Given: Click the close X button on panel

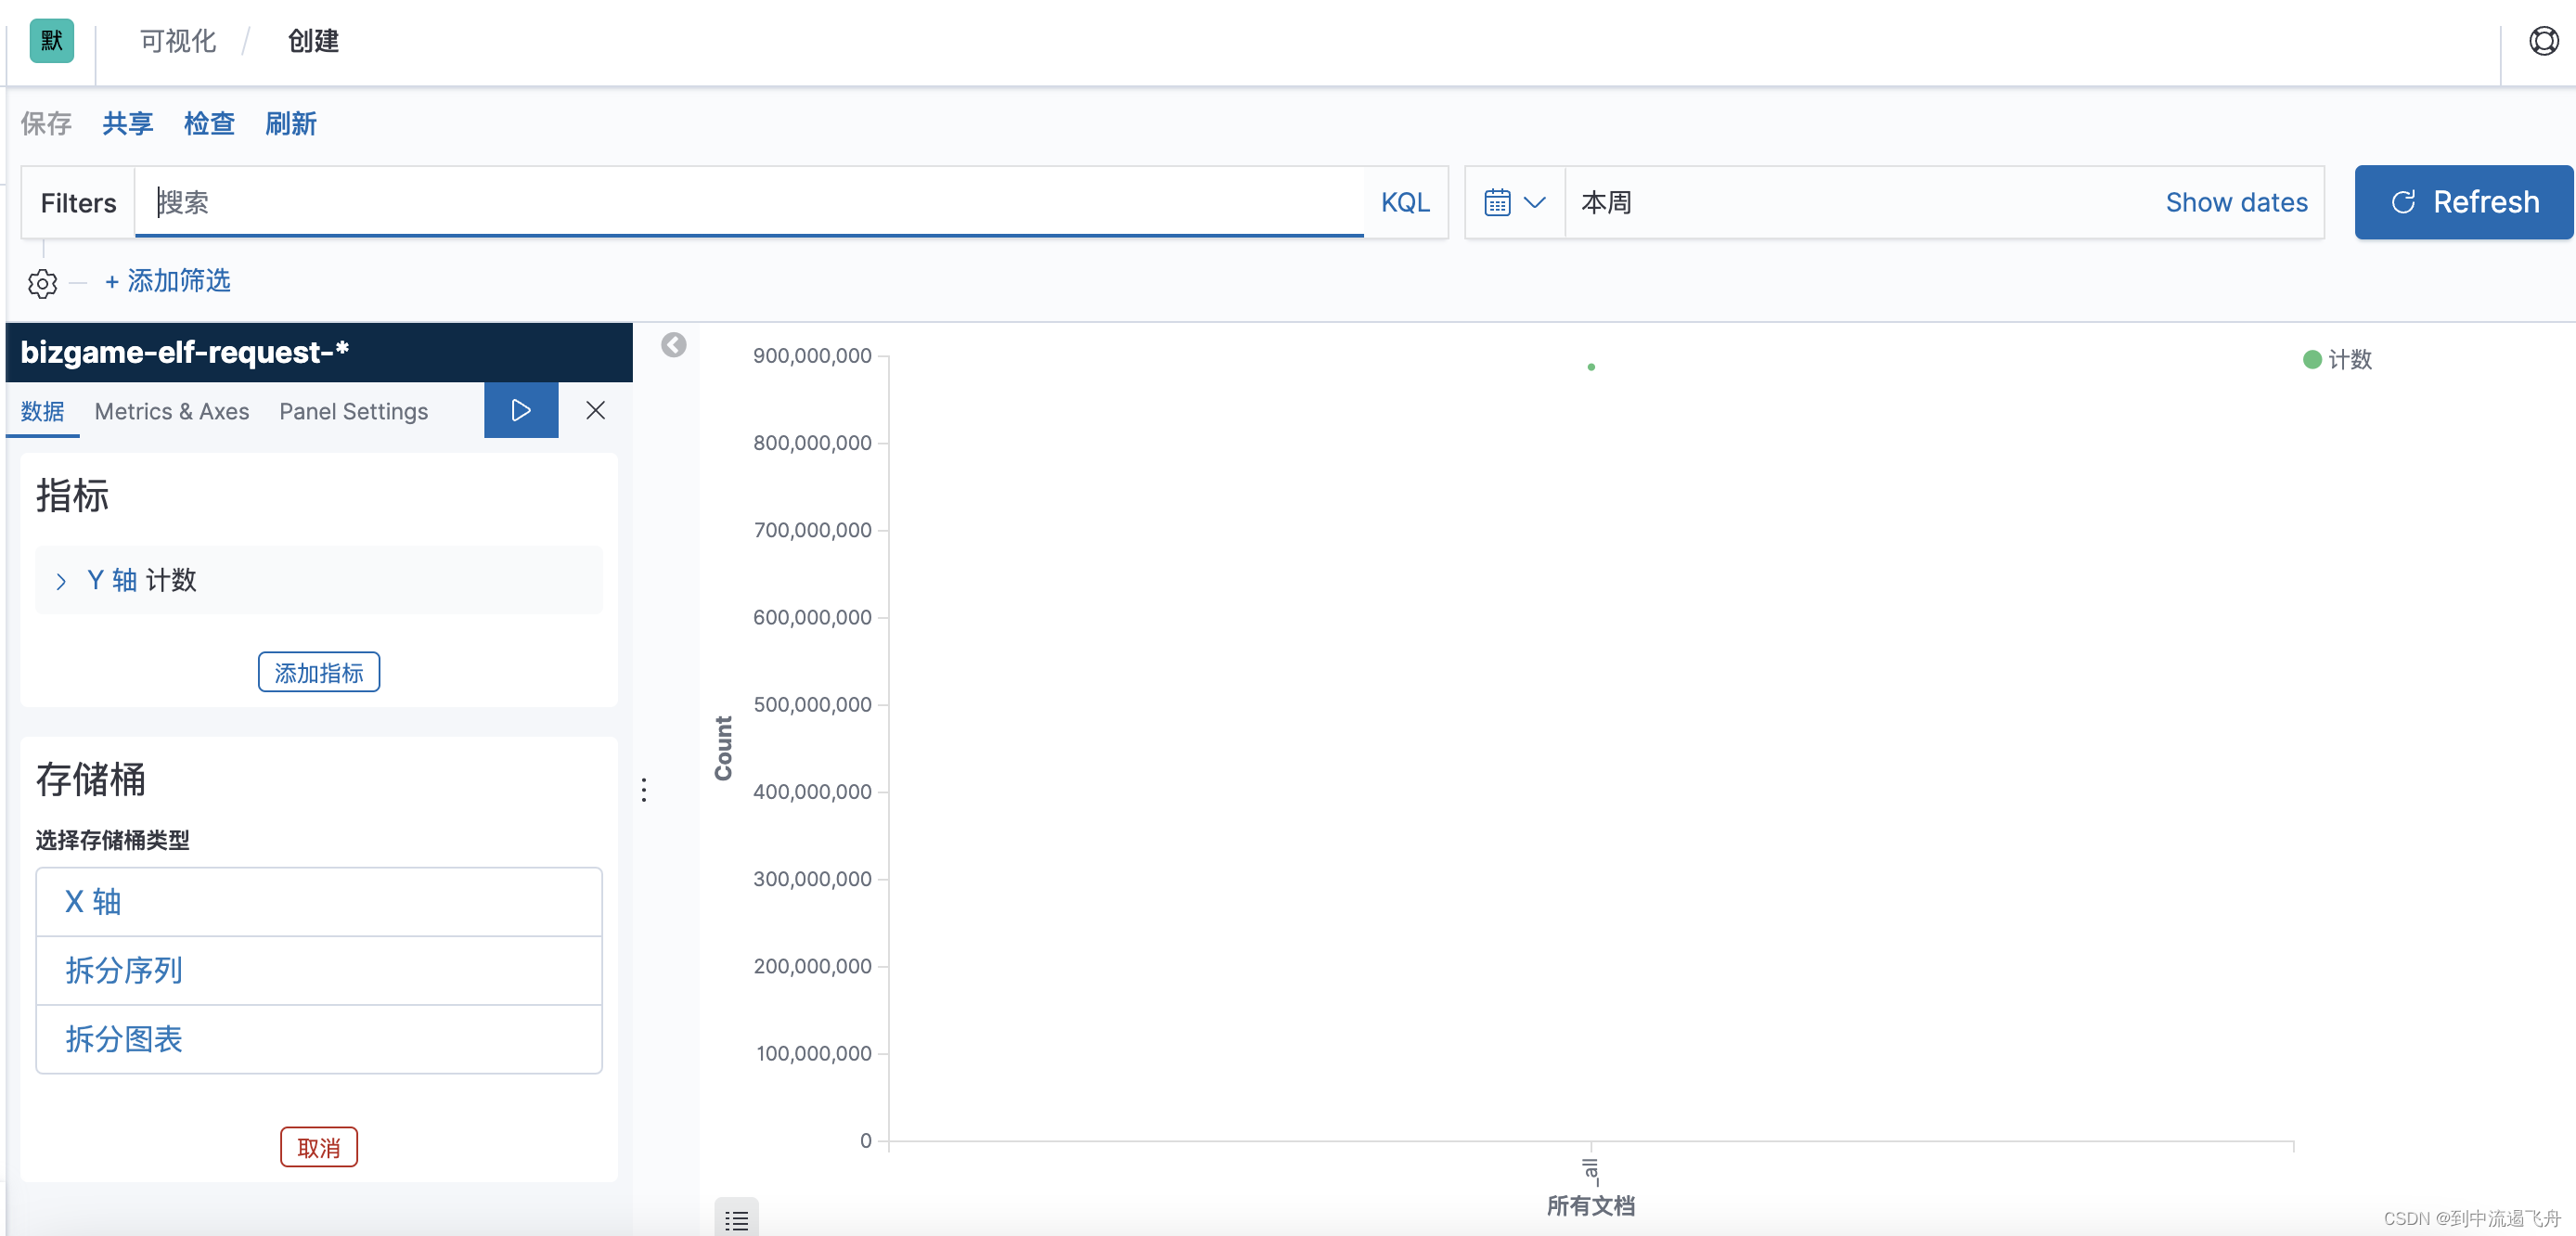Looking at the screenshot, I should tap(597, 411).
